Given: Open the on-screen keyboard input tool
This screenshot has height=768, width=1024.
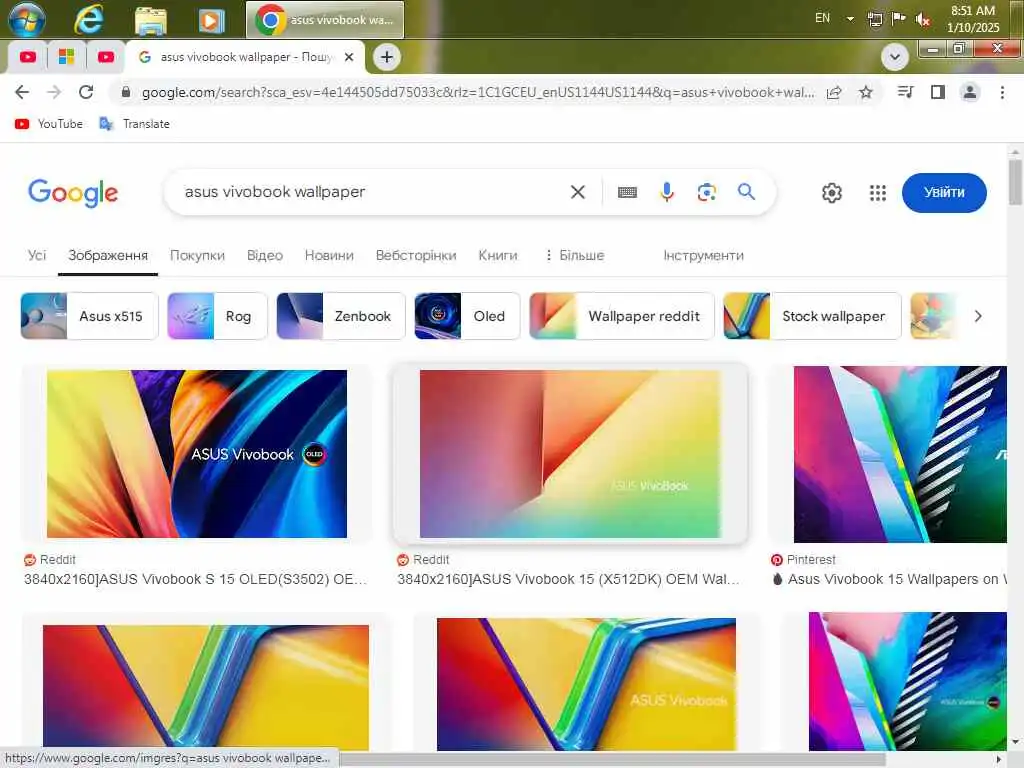Looking at the screenshot, I should (x=627, y=192).
